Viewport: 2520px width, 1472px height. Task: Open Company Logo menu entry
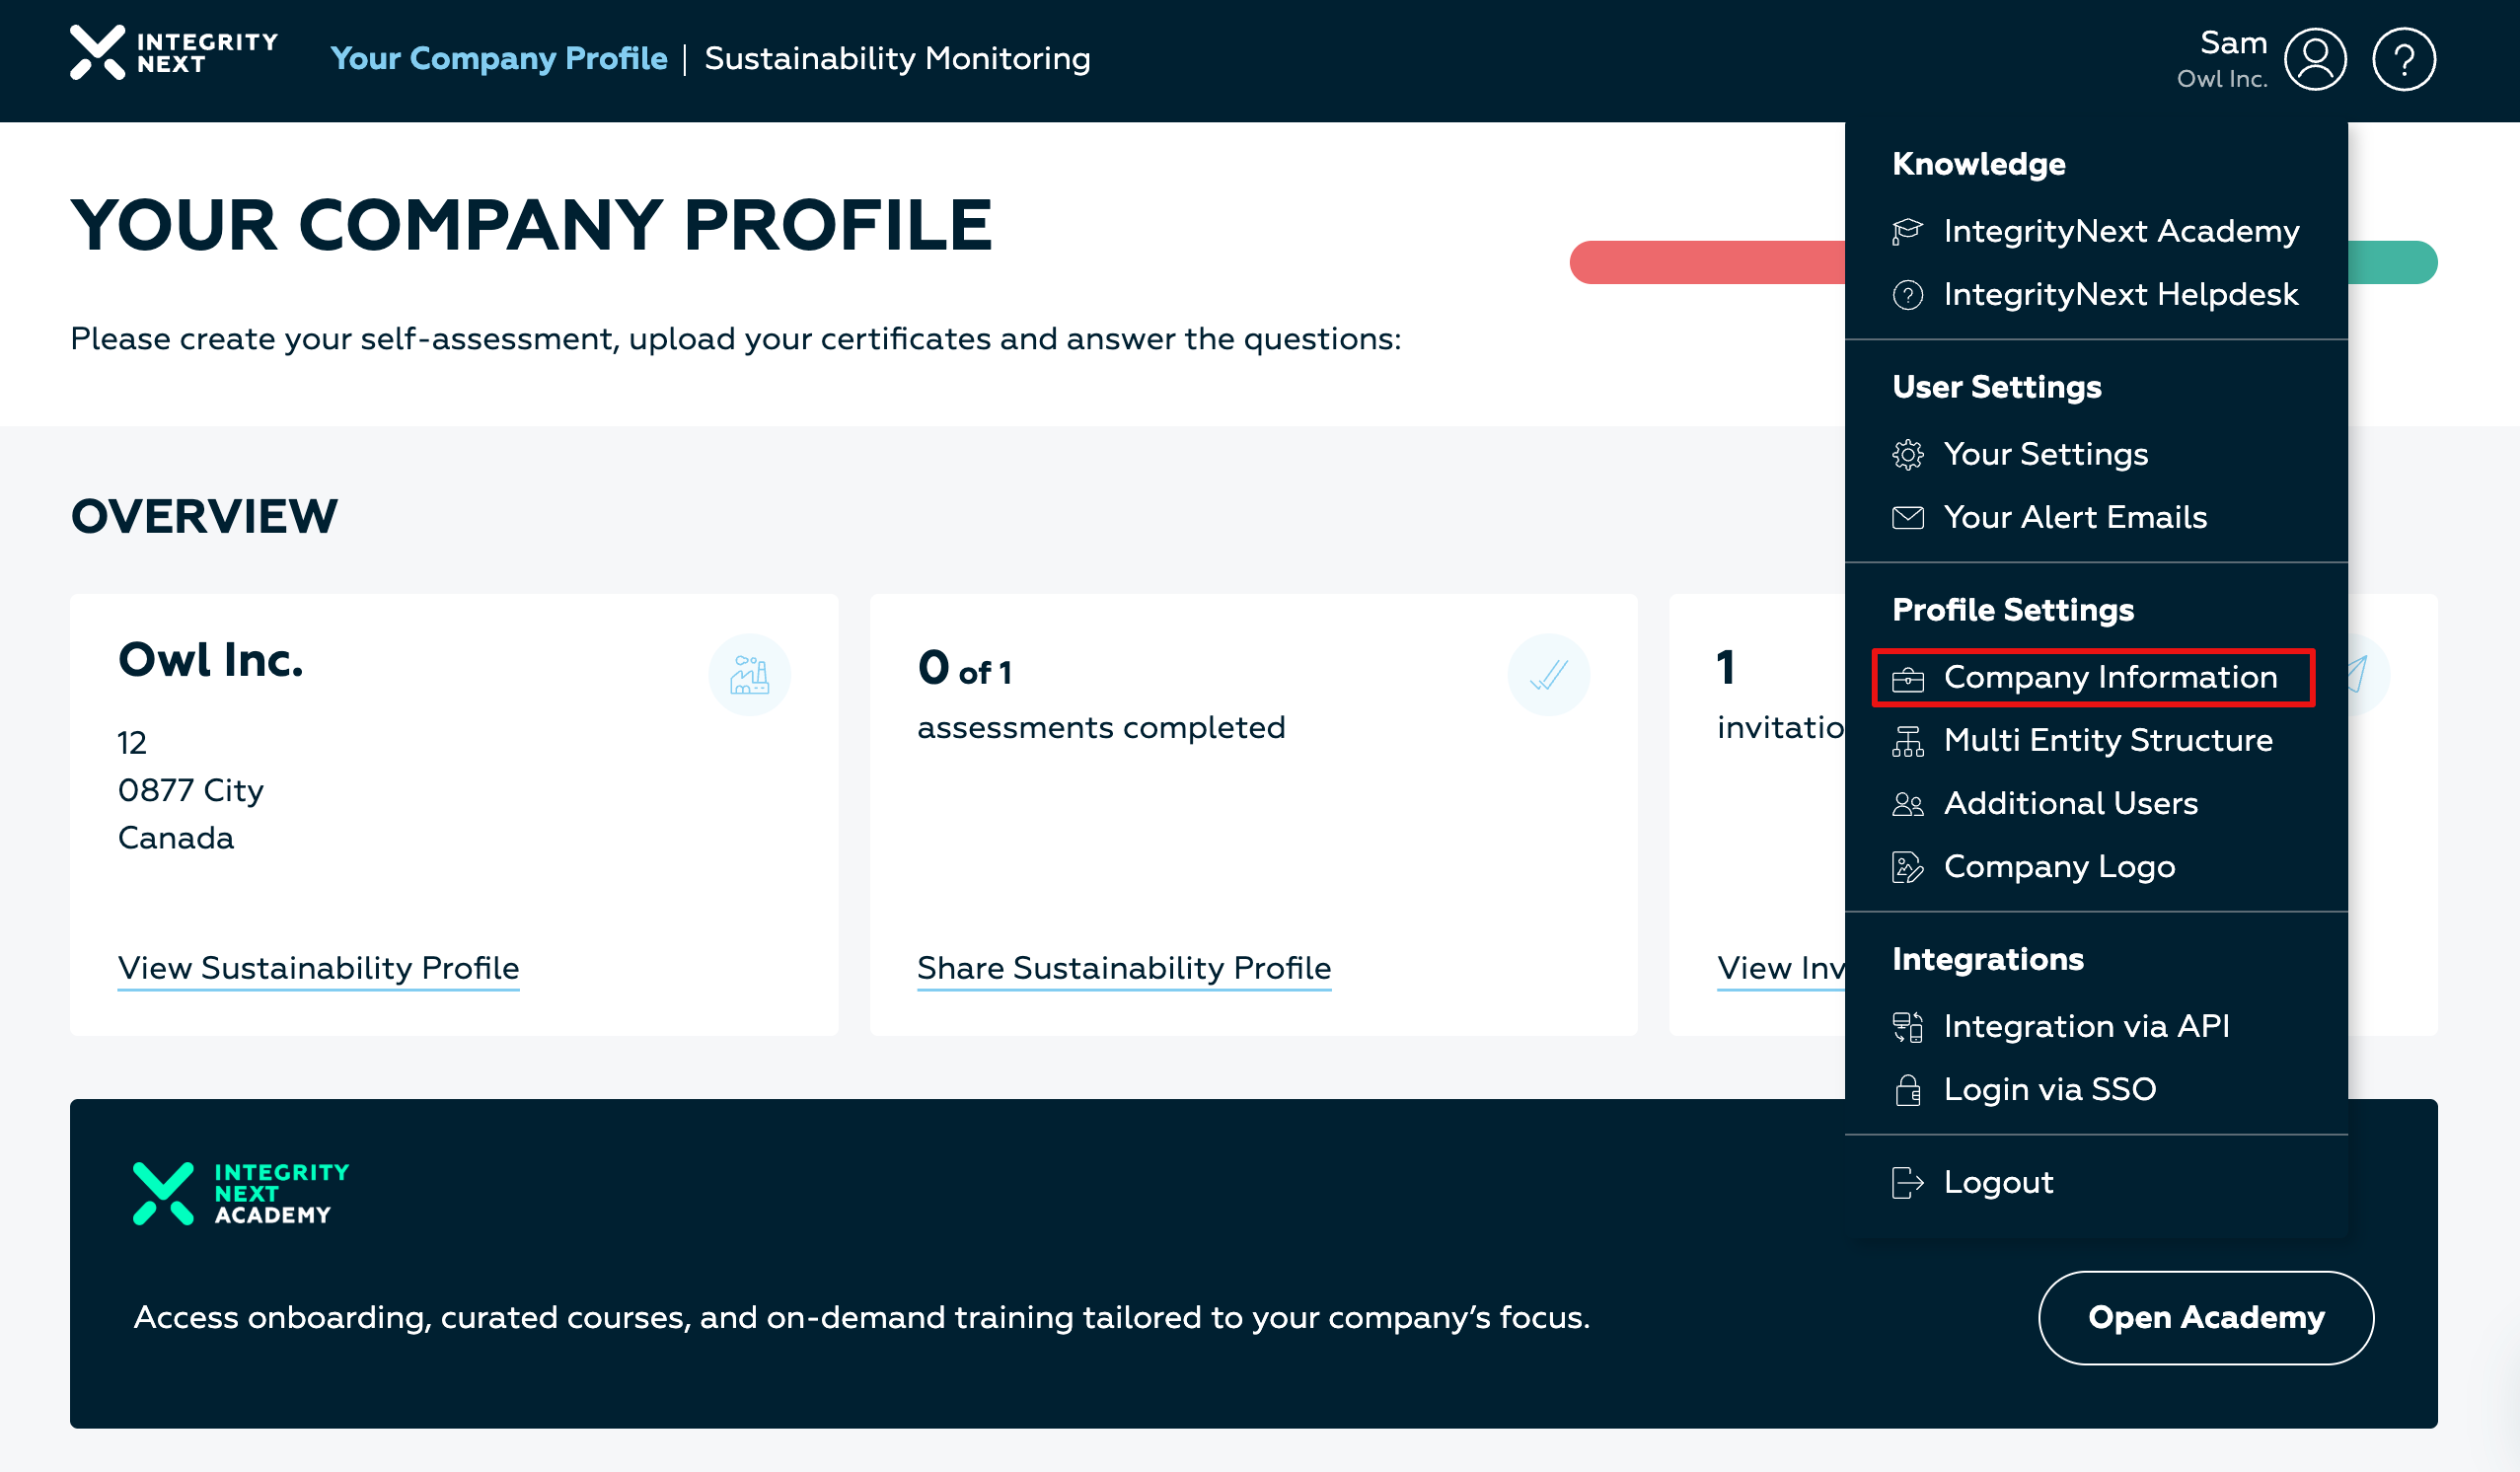tap(2059, 867)
